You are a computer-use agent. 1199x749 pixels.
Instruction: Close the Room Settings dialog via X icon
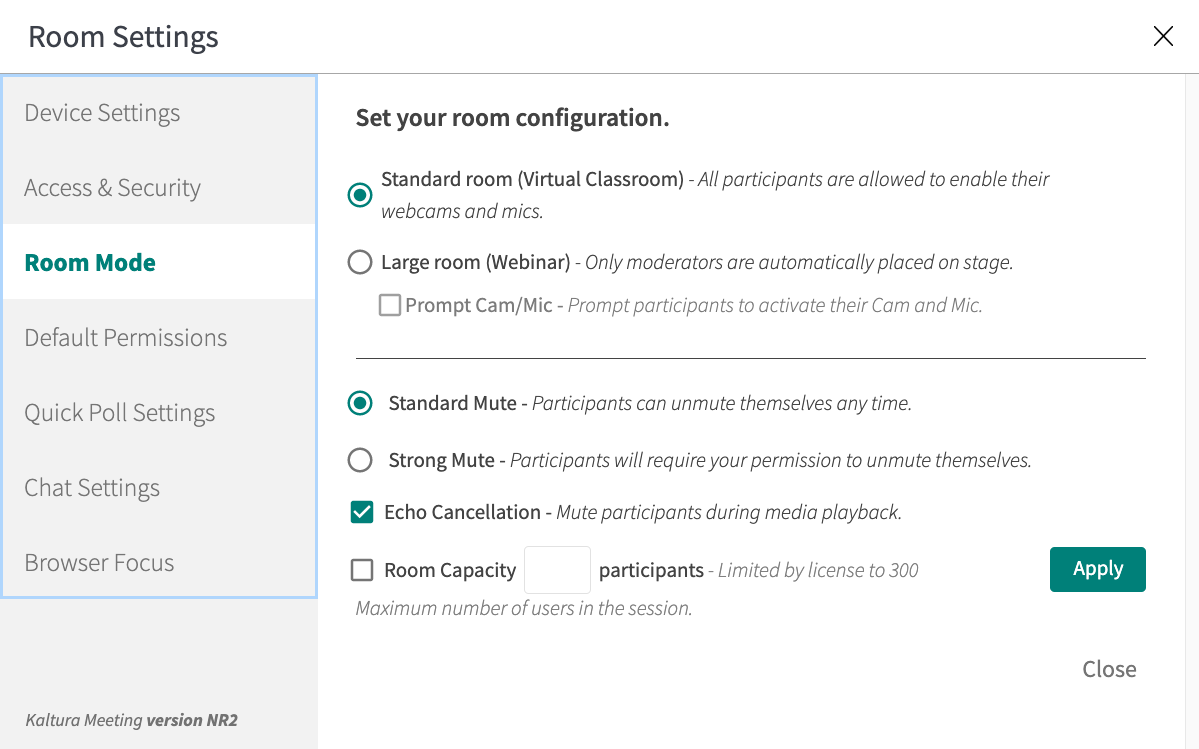[1163, 37]
